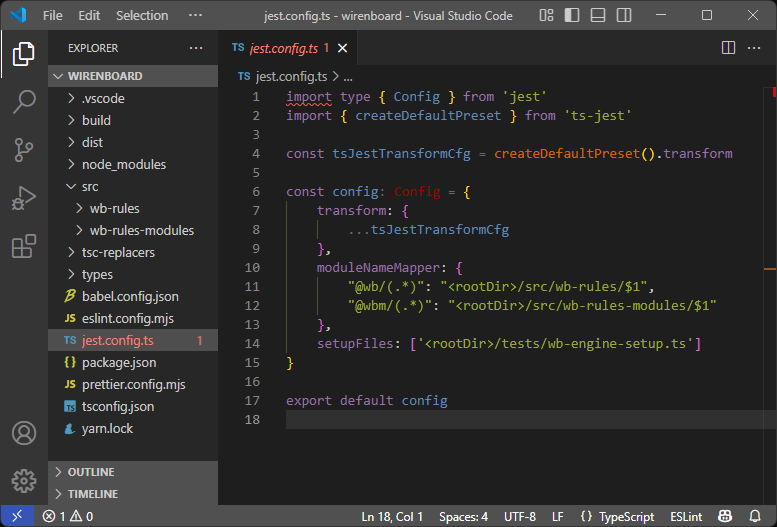Click the notifications bell in status bar

point(755,516)
